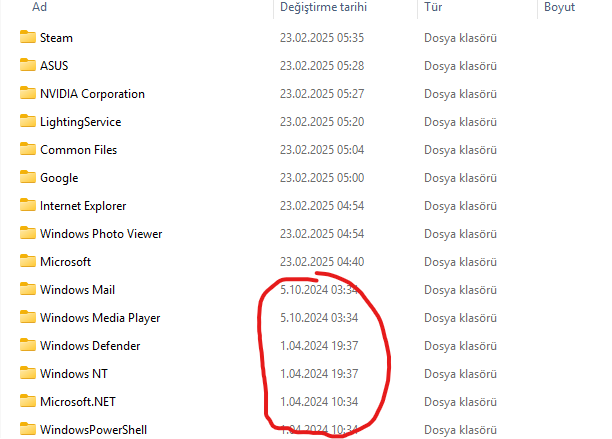Screen dimensions: 612x439
Task: Click the date 23.02.2025 05:35
Action: click(322, 38)
